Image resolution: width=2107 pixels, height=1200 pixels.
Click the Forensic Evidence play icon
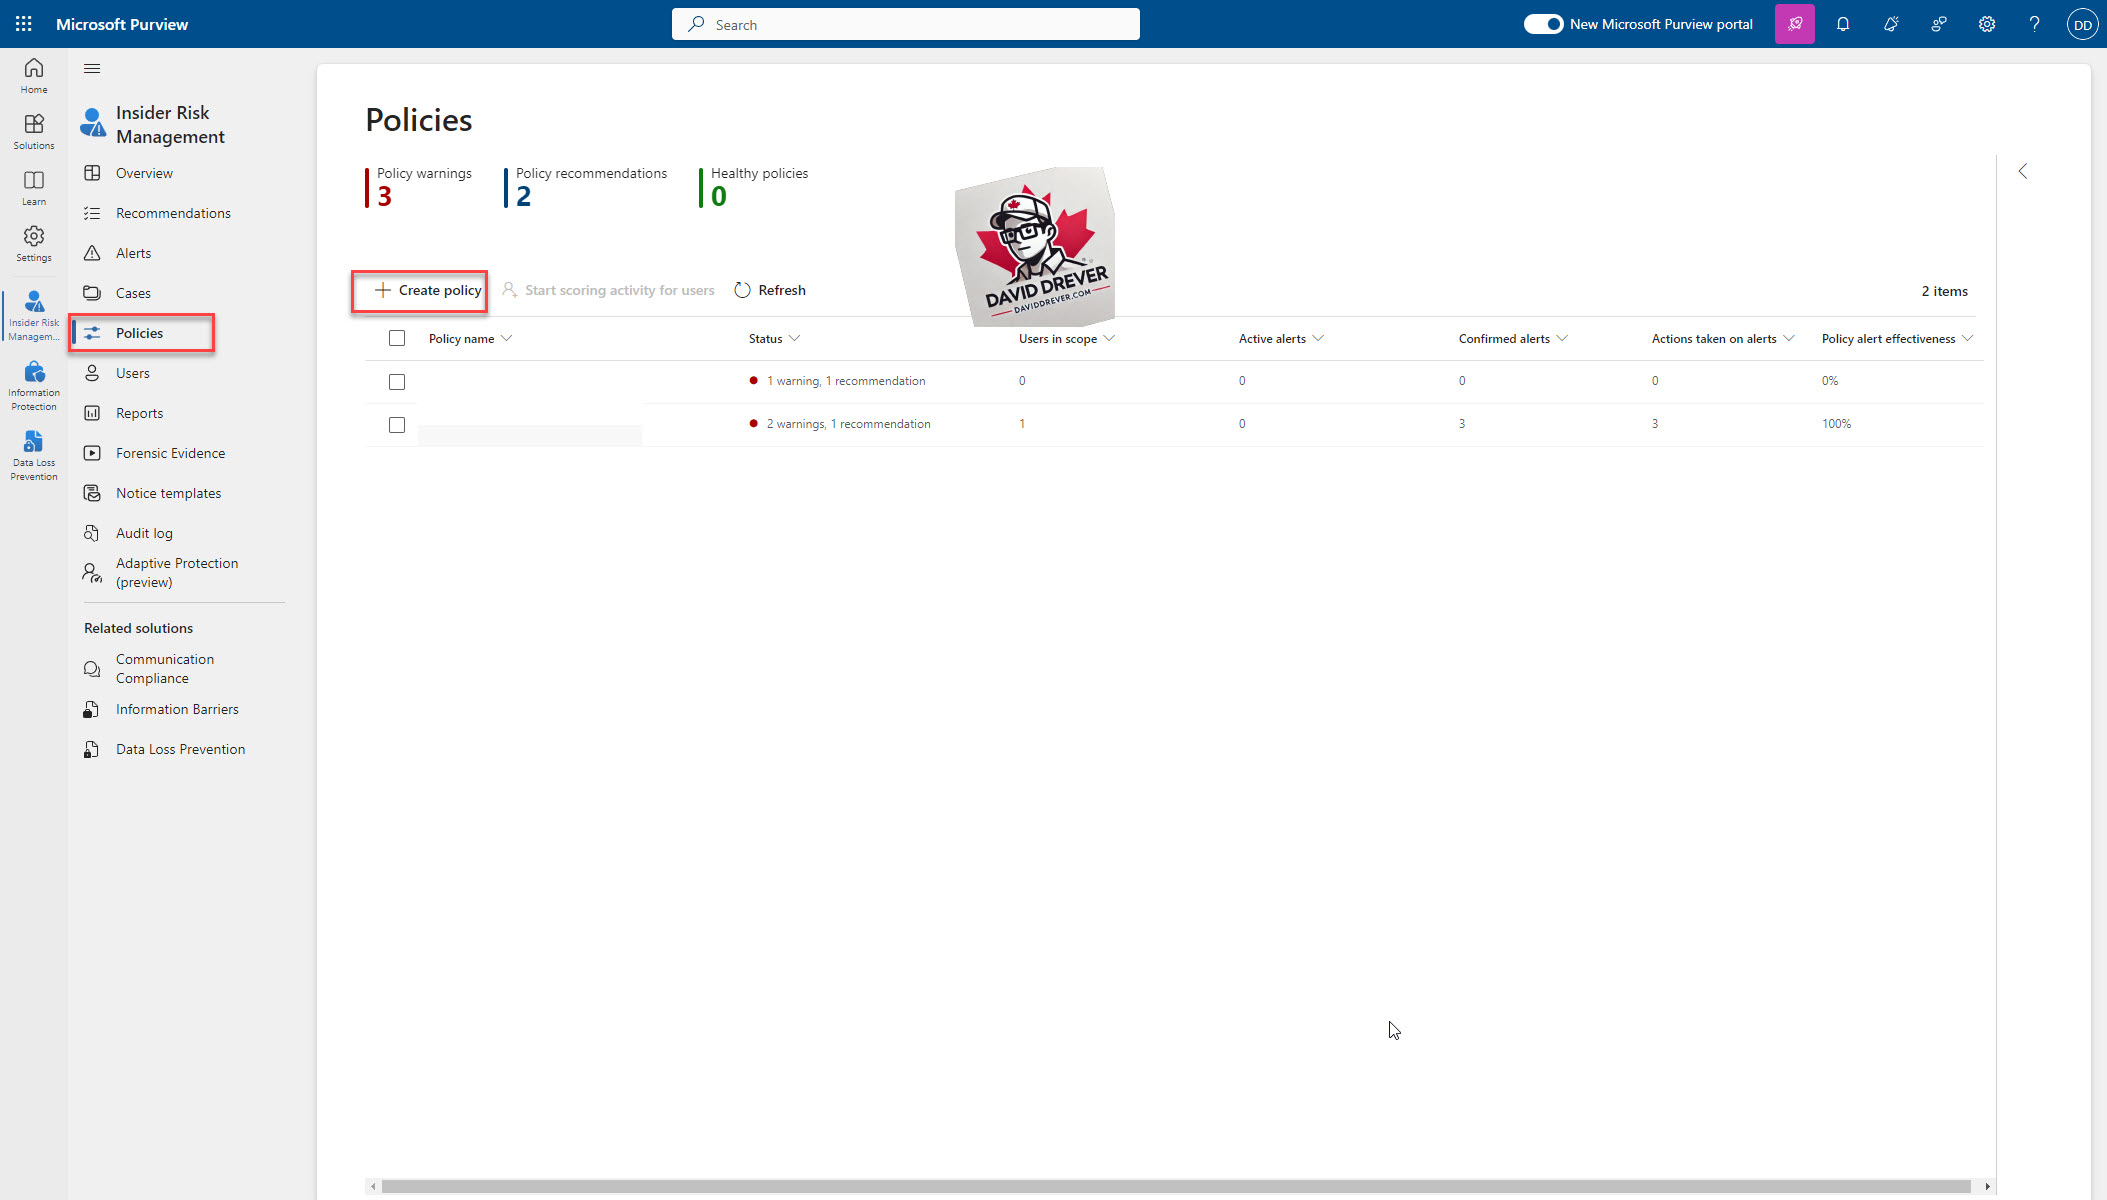(92, 453)
